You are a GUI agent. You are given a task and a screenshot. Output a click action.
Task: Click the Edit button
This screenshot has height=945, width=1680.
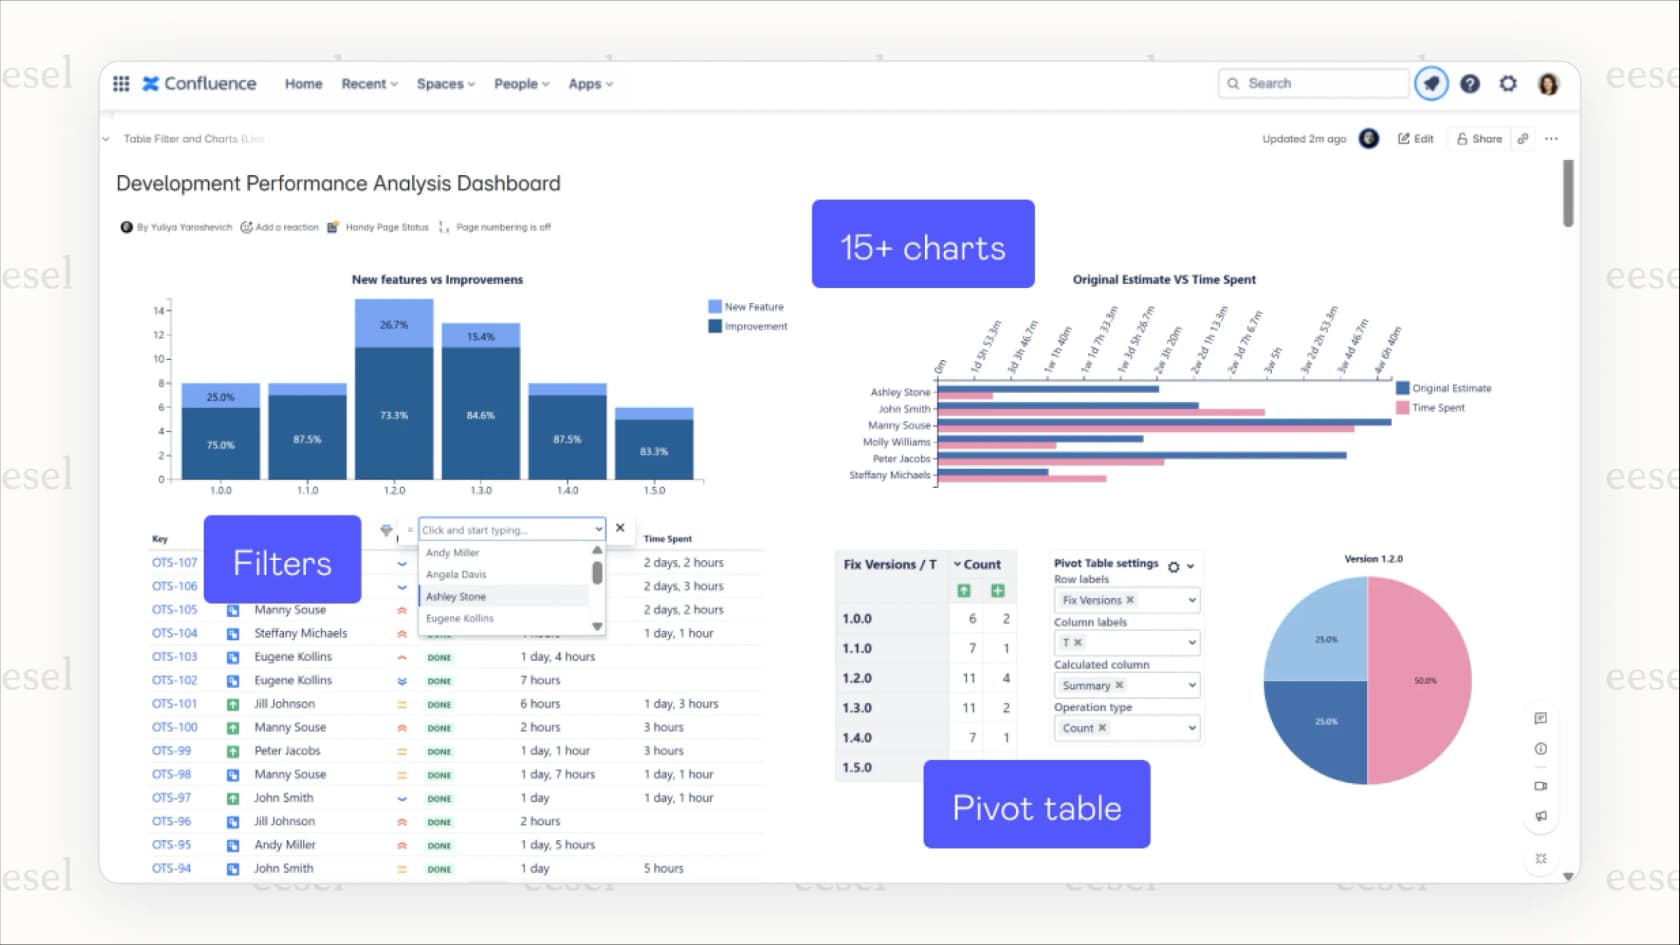[x=1415, y=139]
